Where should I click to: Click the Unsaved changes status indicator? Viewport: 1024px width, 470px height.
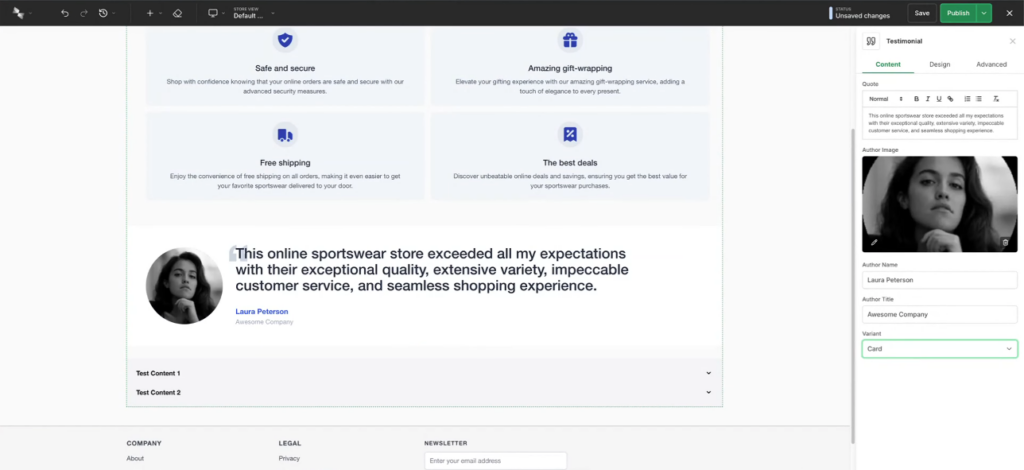click(859, 13)
